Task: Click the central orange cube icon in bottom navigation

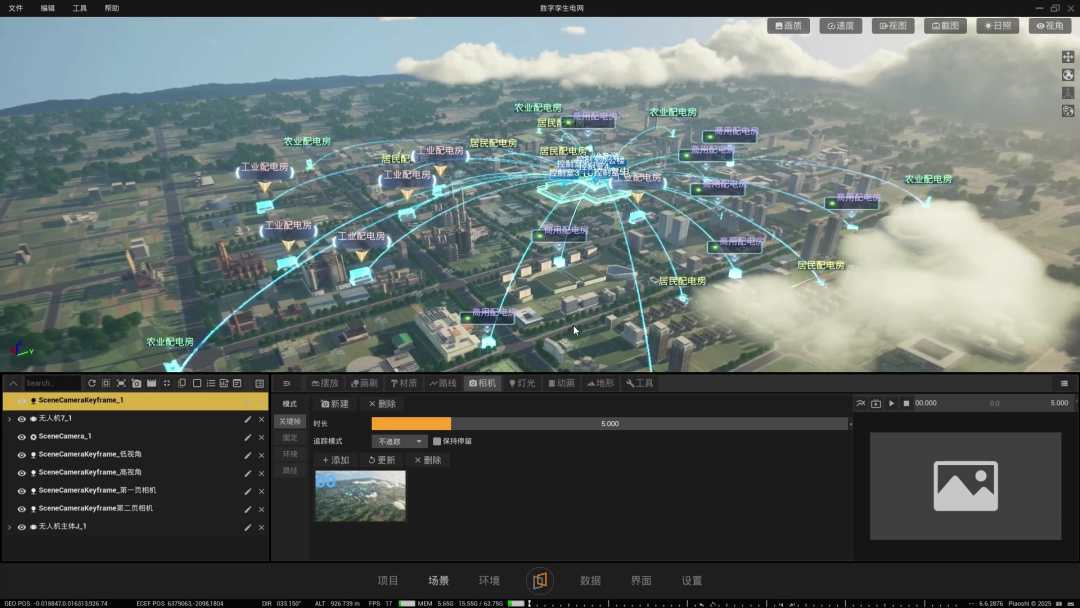Action: point(540,580)
